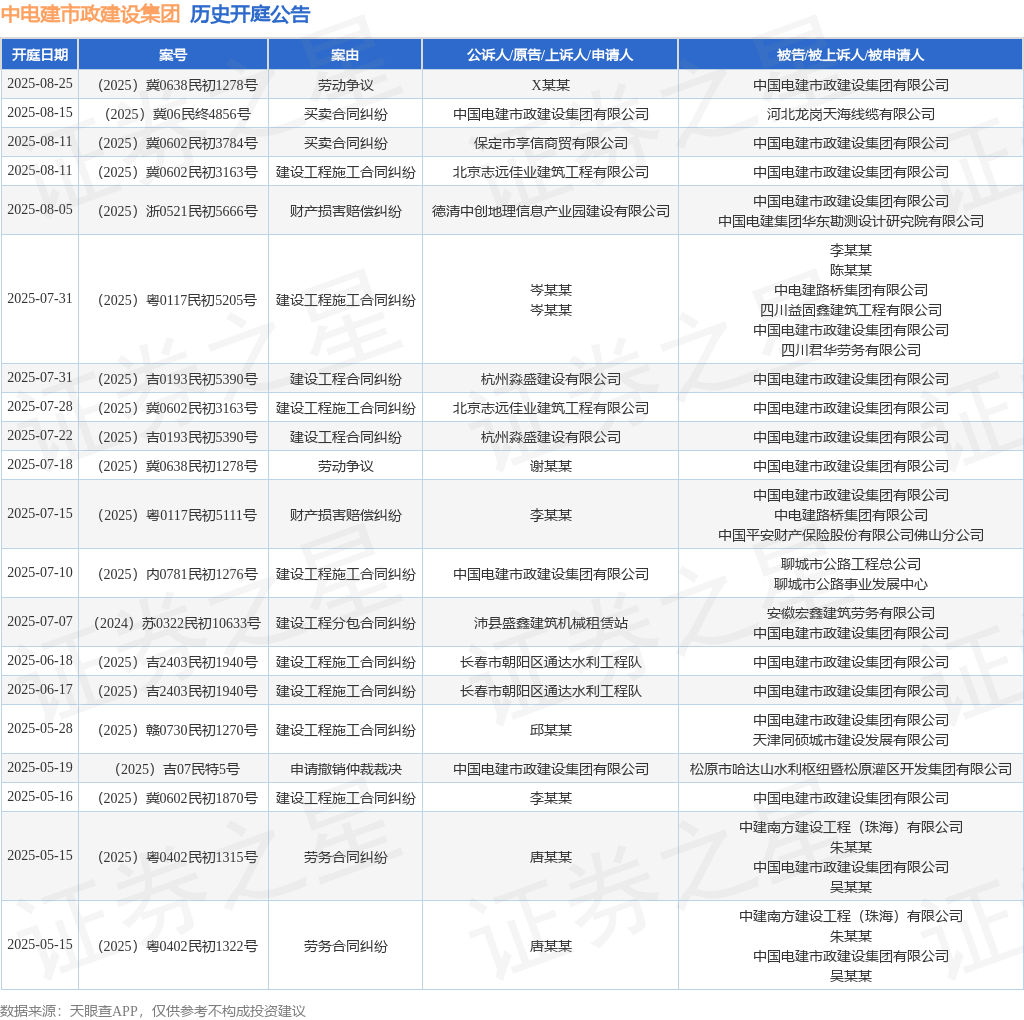The image size is (1024, 1020).
Task: Select the date 2025-05-19
Action: pos(40,767)
